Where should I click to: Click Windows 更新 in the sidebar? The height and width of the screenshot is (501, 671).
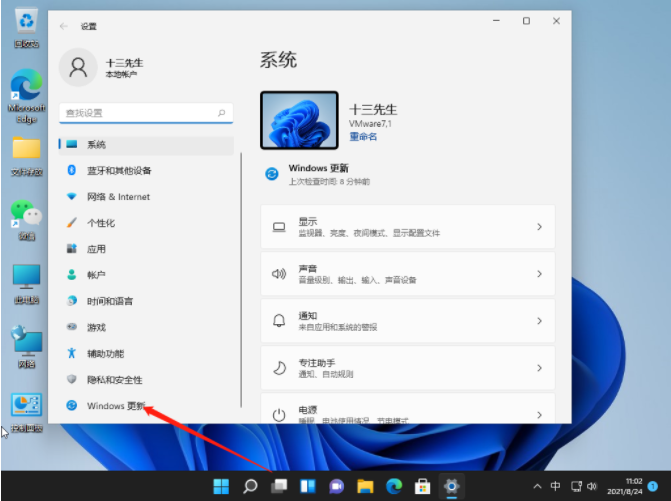(x=115, y=406)
